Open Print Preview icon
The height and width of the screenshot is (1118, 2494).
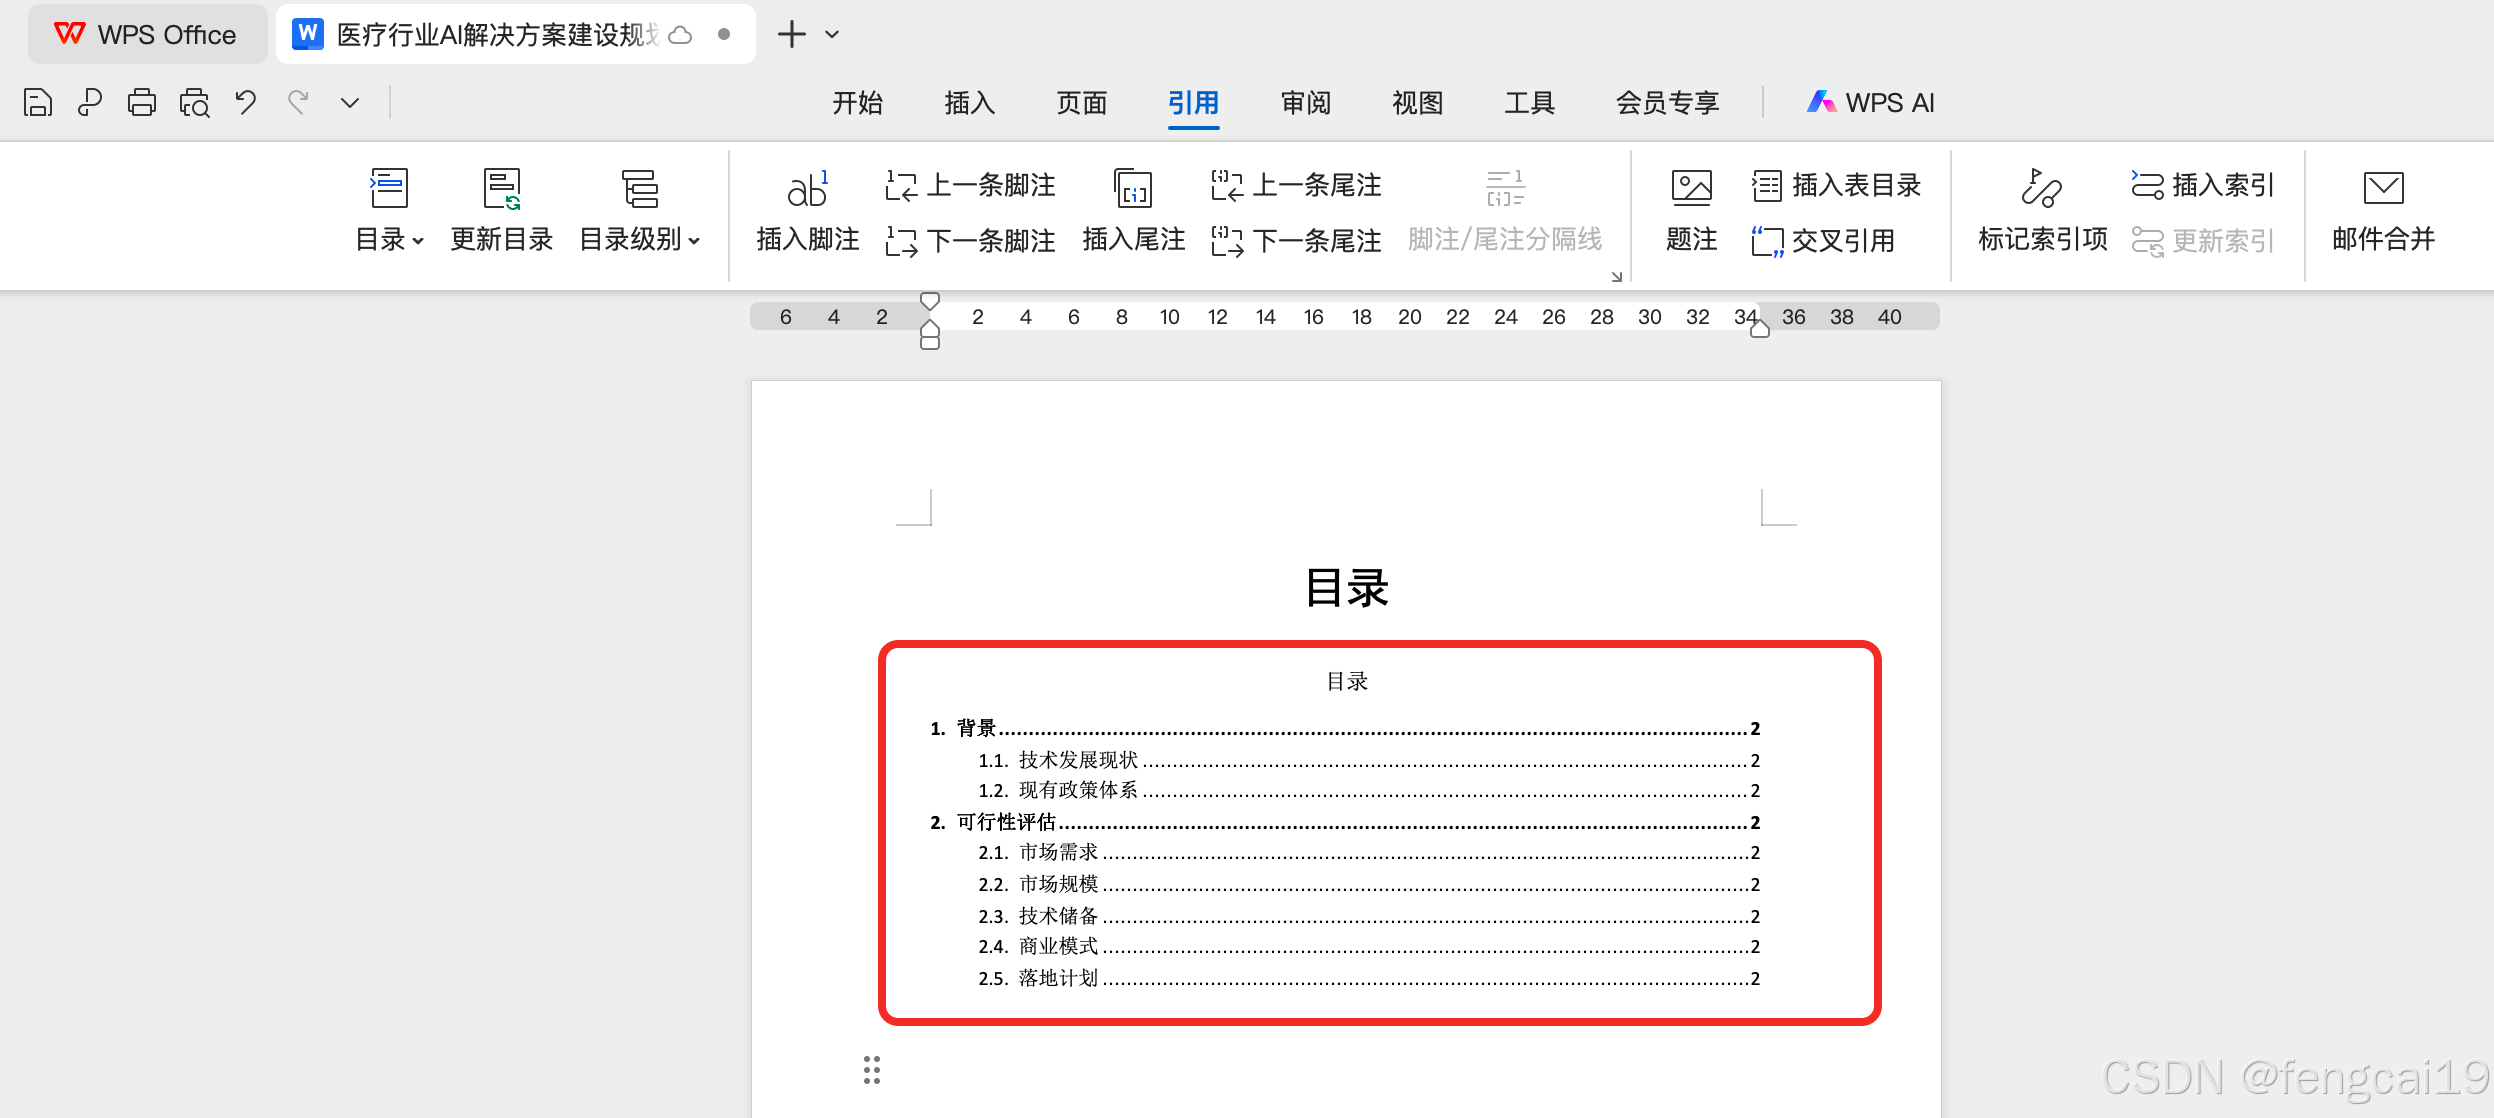tap(194, 102)
